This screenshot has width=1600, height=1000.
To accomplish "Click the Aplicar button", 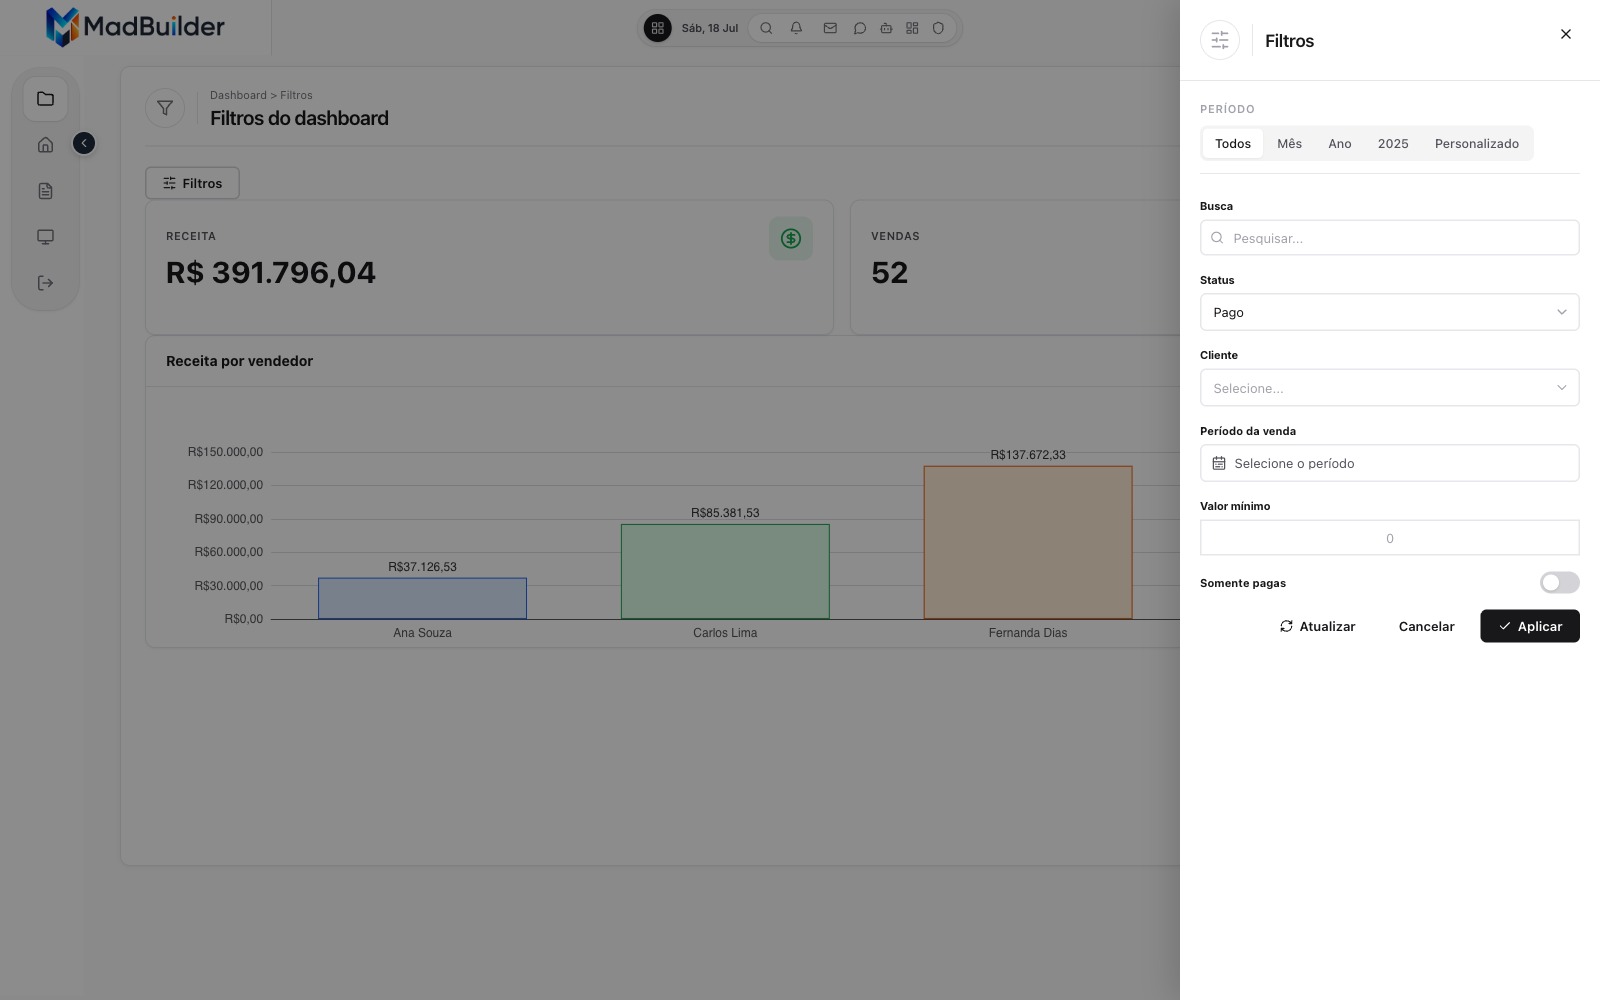I will coord(1530,626).
